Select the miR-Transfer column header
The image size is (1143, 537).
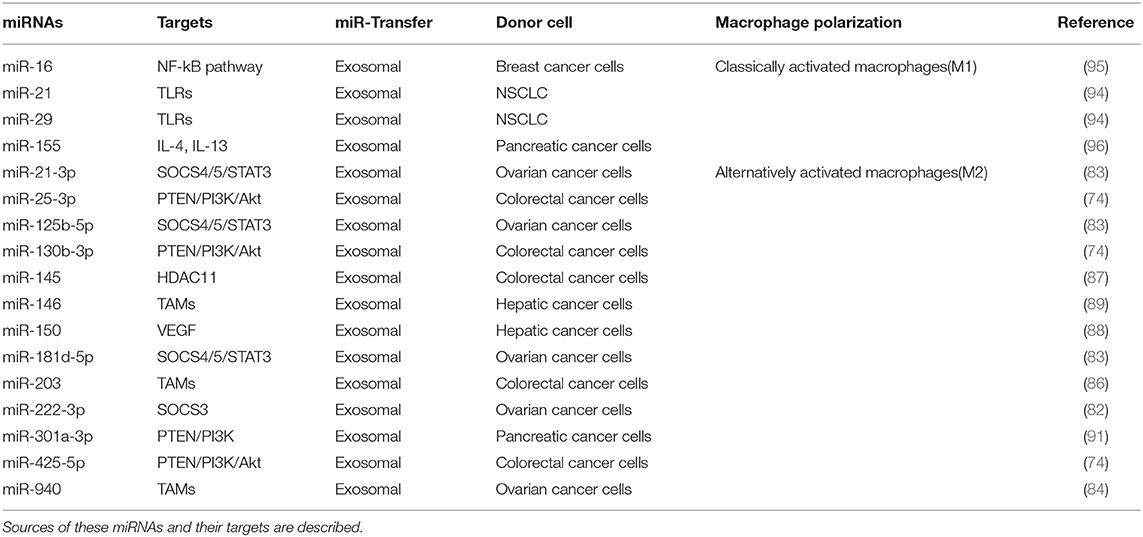(383, 23)
